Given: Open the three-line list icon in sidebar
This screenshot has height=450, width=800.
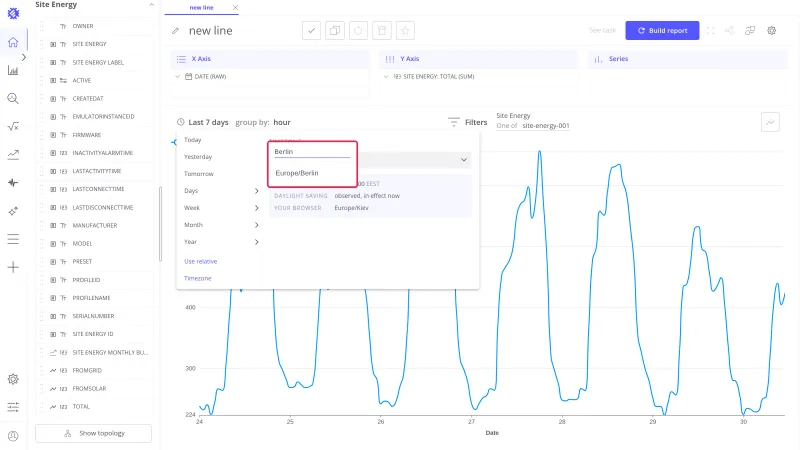Looking at the screenshot, I should (x=13, y=239).
